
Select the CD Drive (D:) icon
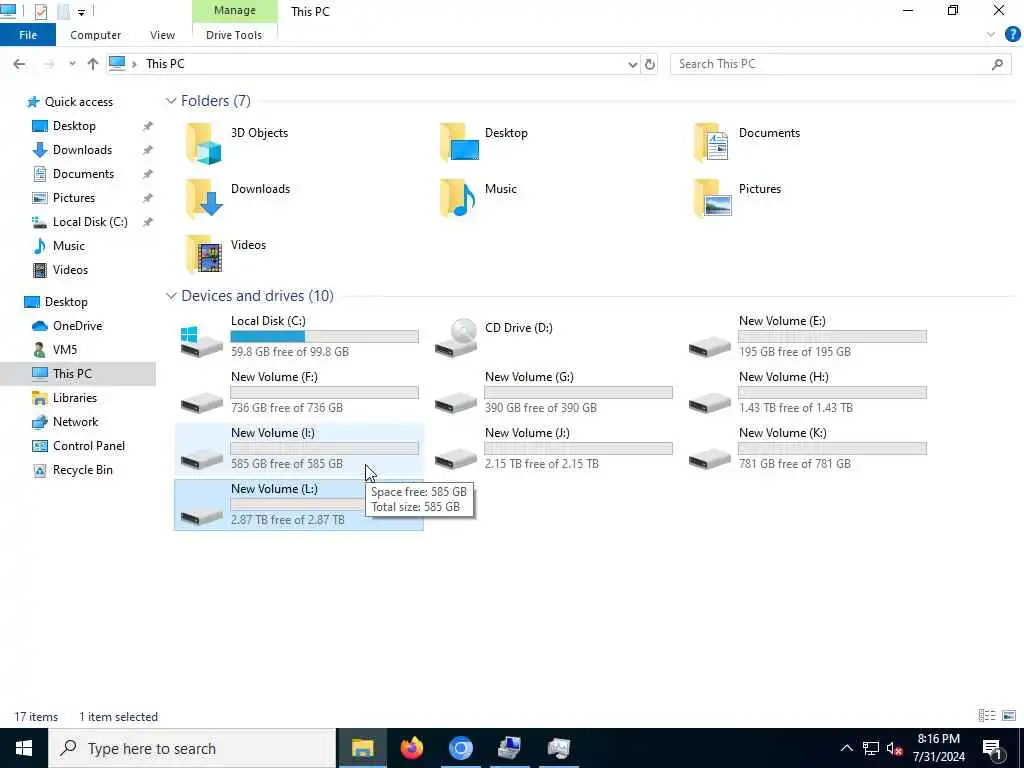456,337
